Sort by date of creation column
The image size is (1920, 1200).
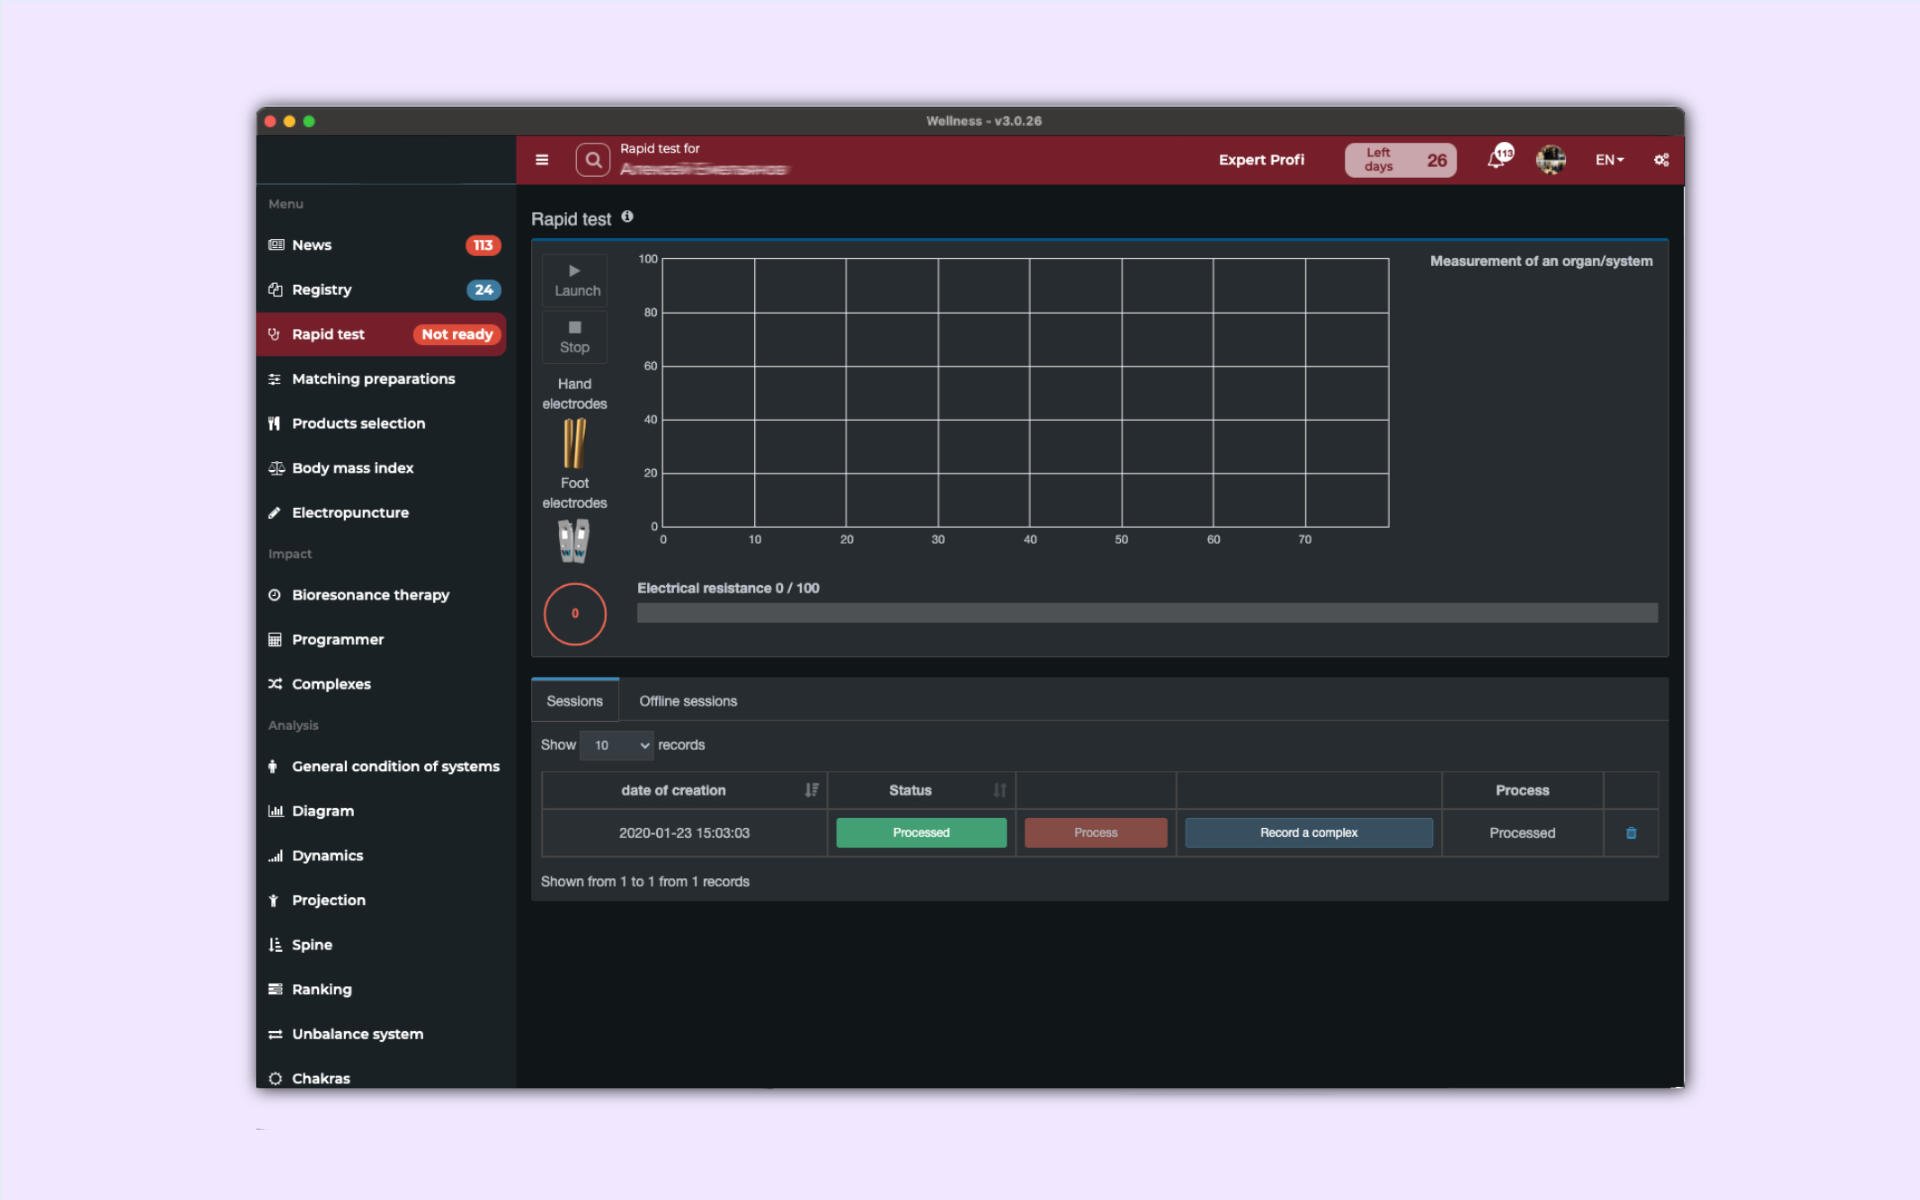point(684,790)
